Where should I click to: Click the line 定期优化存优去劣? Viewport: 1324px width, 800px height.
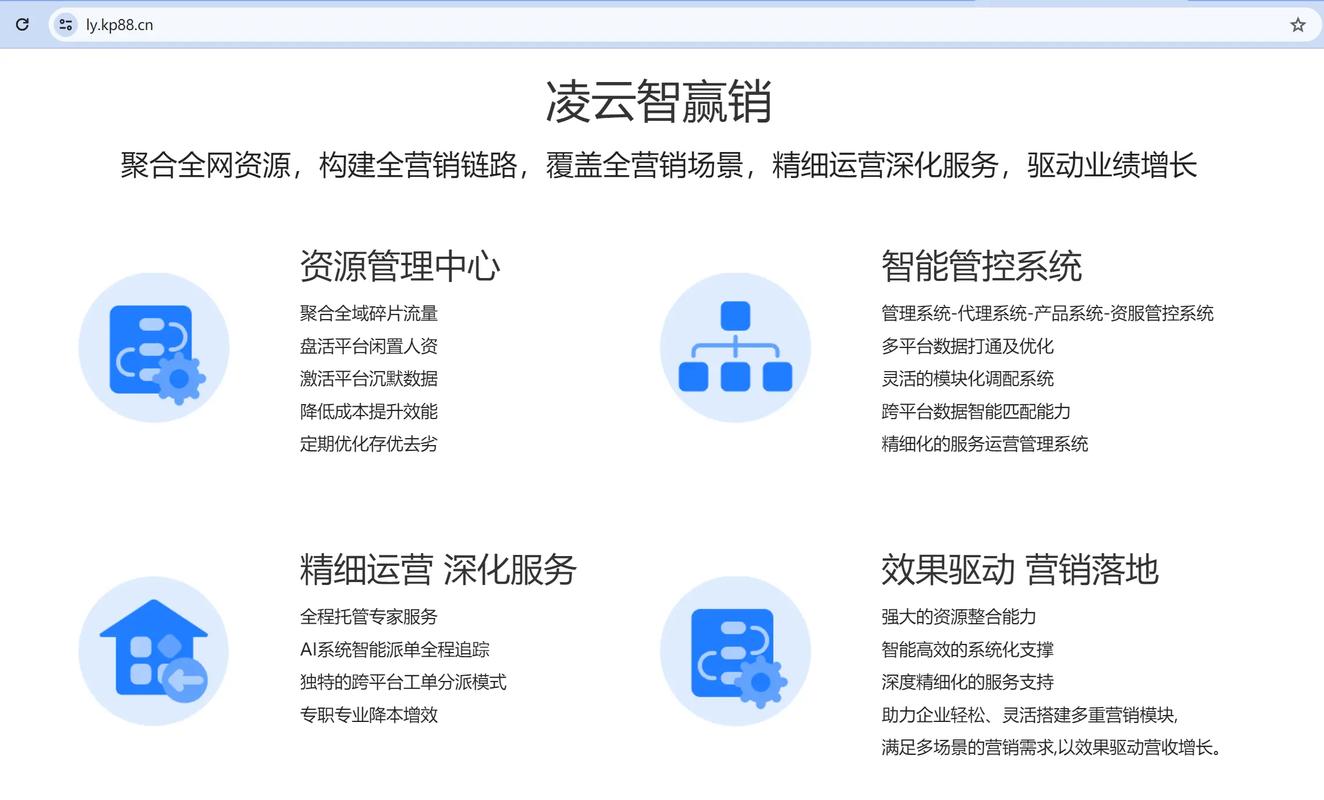click(369, 443)
